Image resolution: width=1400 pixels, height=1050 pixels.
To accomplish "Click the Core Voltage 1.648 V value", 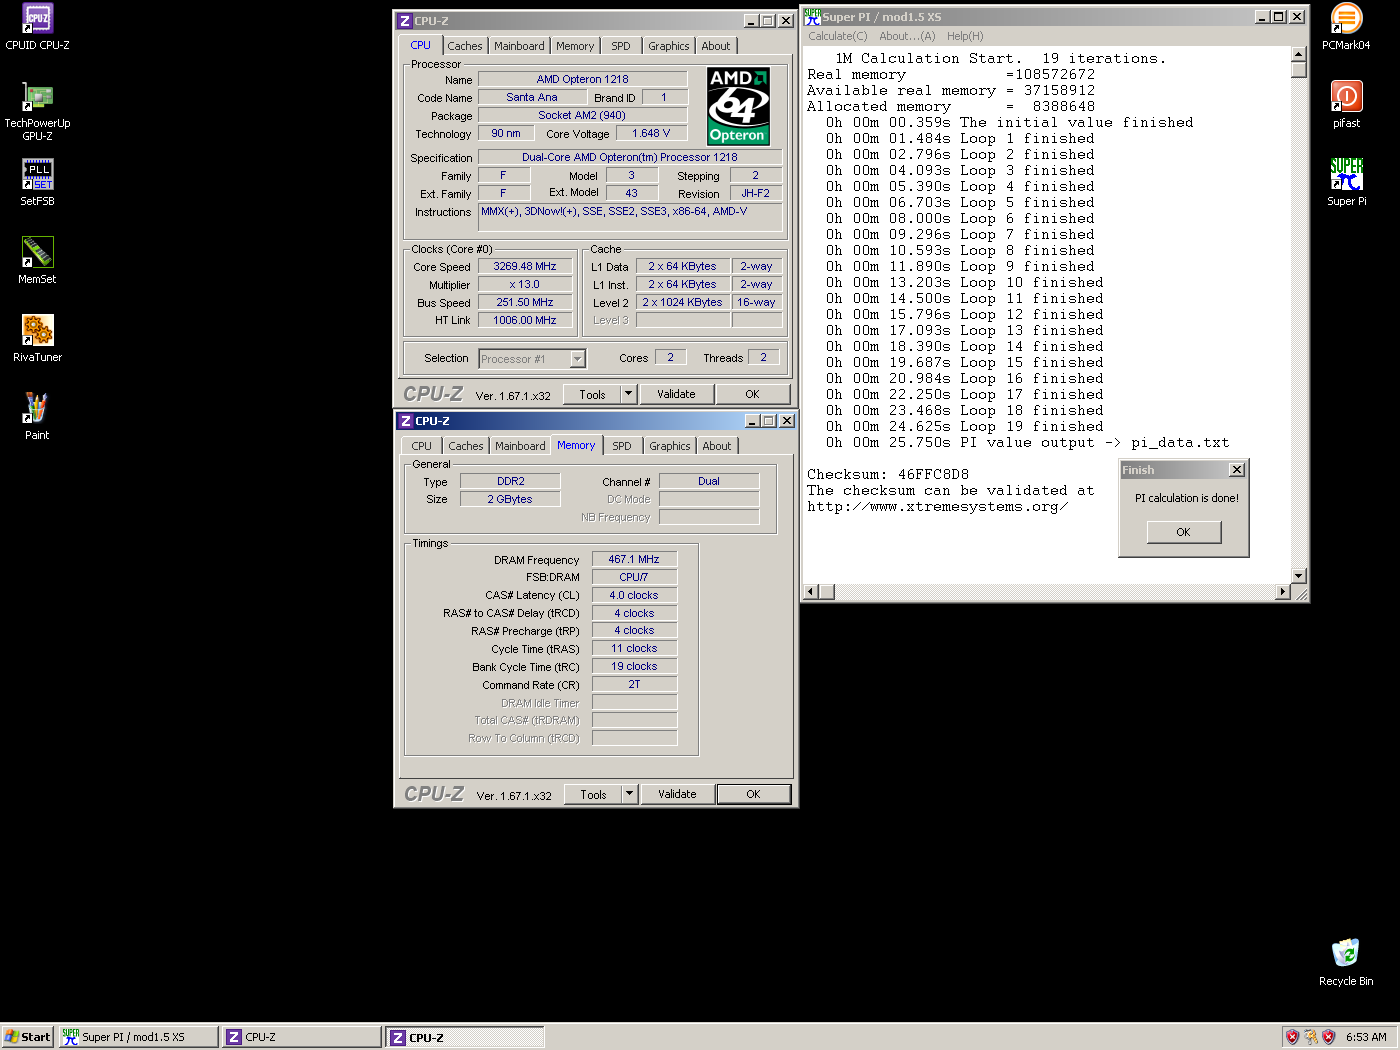I will click(x=651, y=133).
